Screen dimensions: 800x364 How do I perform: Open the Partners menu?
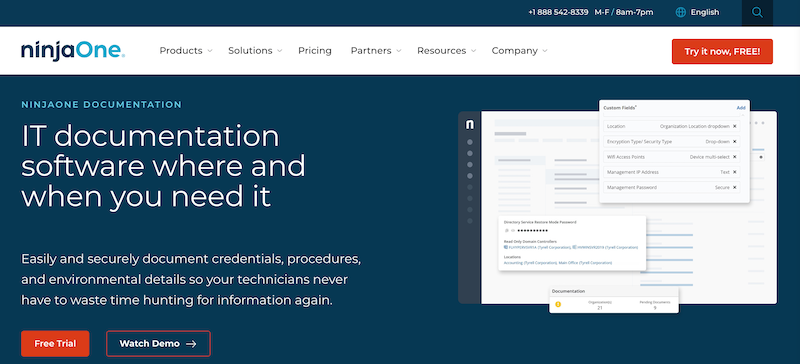tap(371, 51)
